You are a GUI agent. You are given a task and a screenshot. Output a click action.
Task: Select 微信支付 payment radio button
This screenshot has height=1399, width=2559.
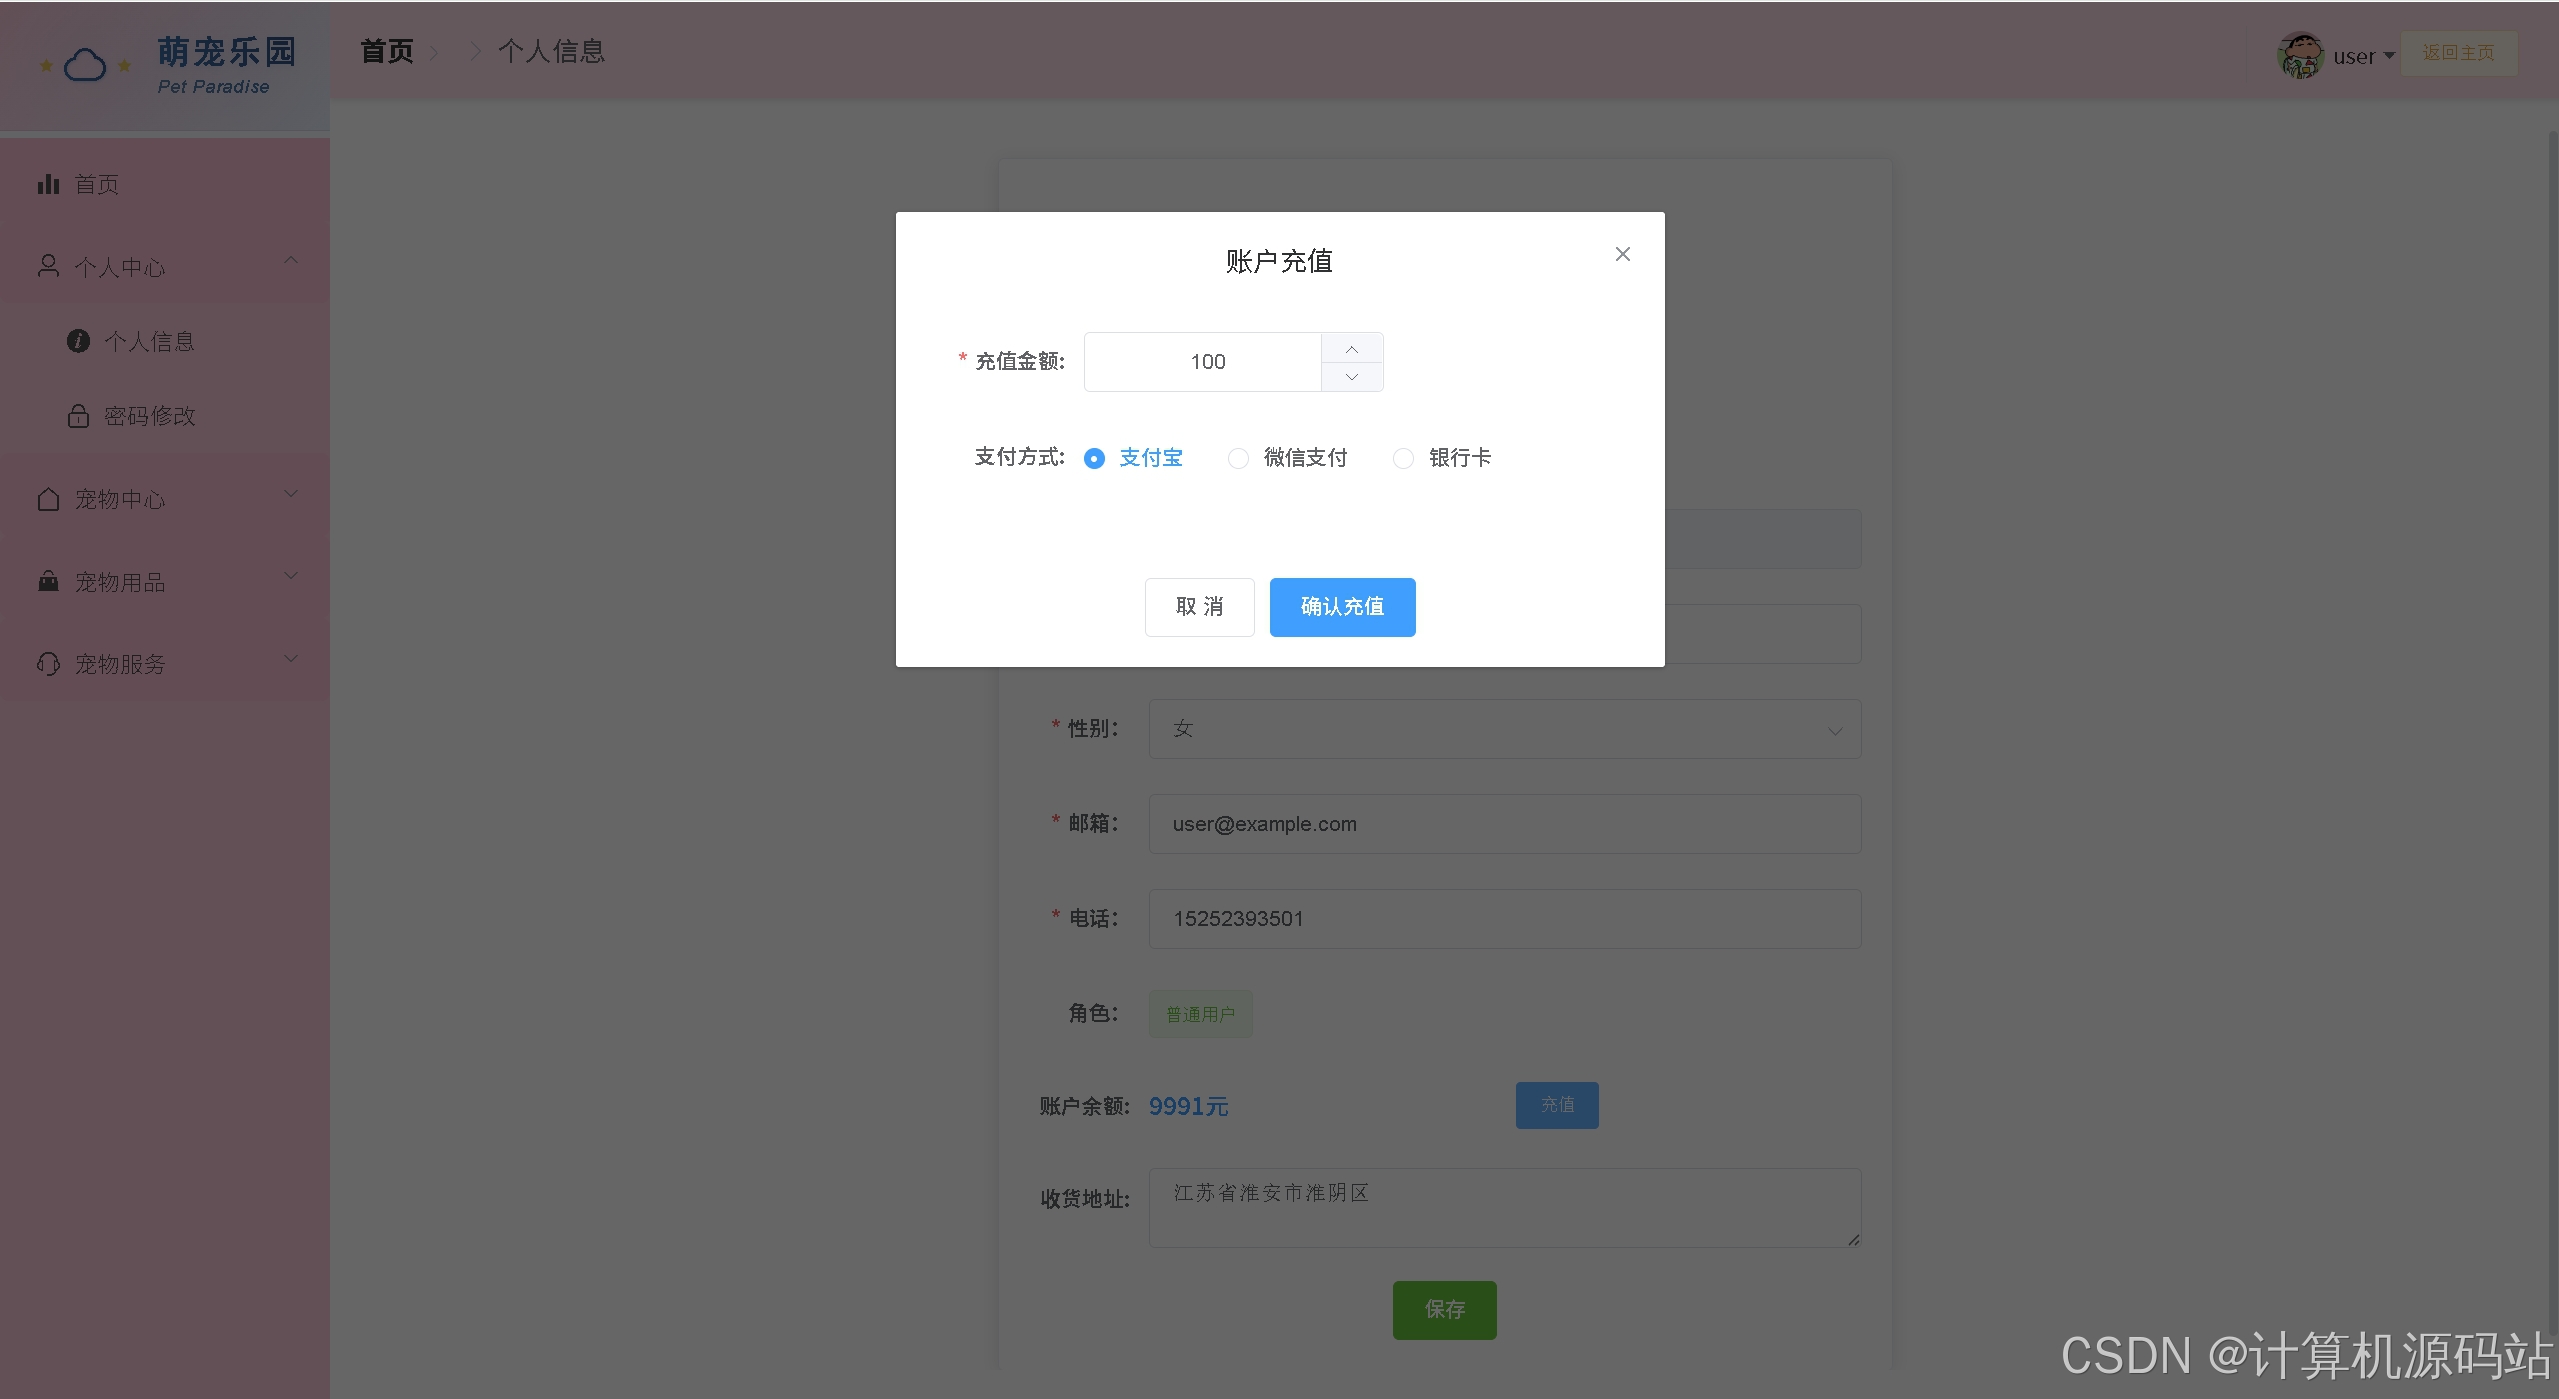pos(1238,458)
